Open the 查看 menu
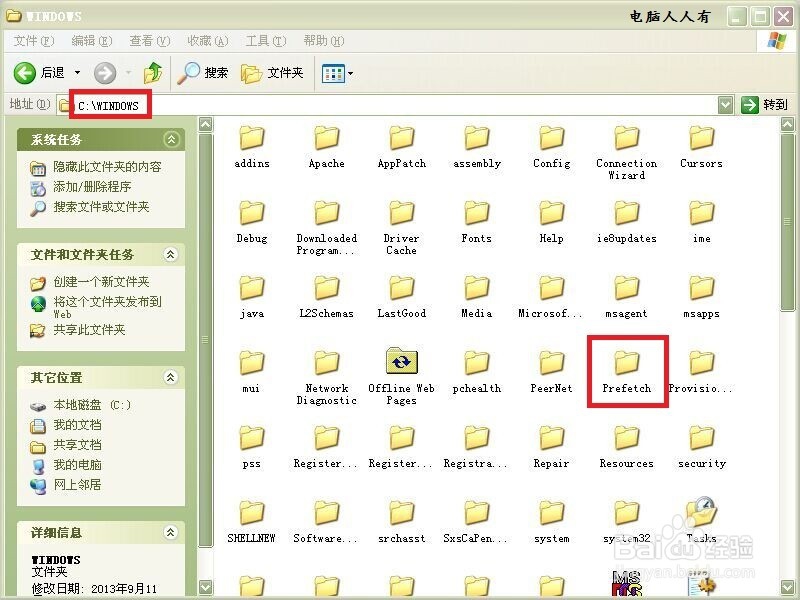 145,40
